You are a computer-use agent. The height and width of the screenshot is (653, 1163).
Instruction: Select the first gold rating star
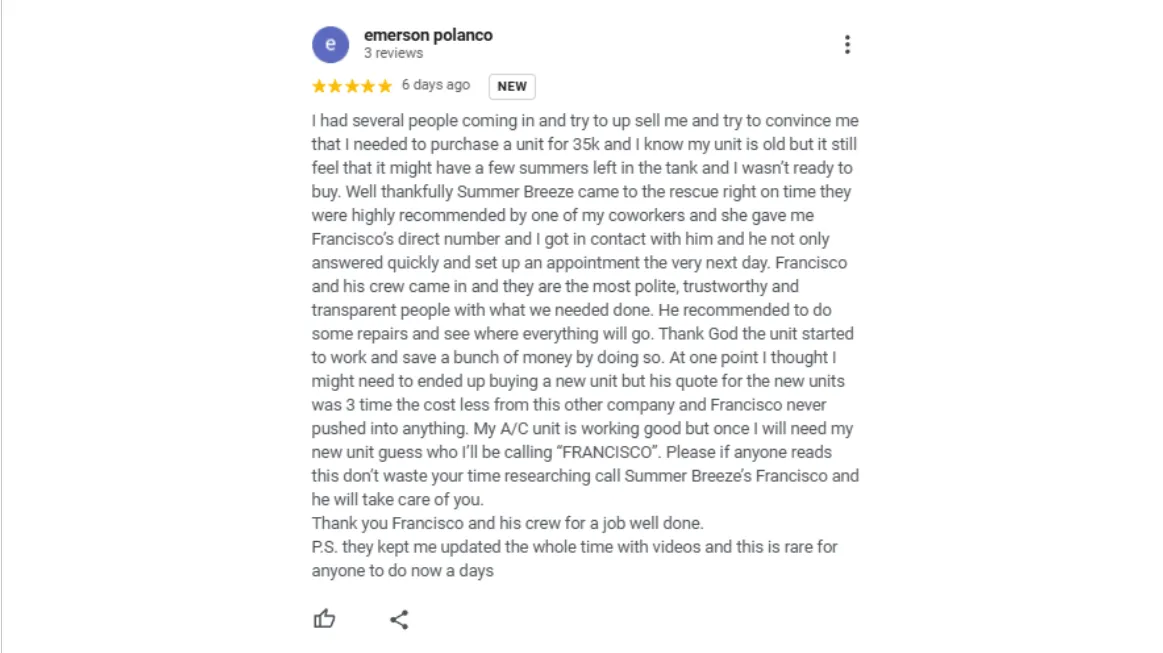319,86
